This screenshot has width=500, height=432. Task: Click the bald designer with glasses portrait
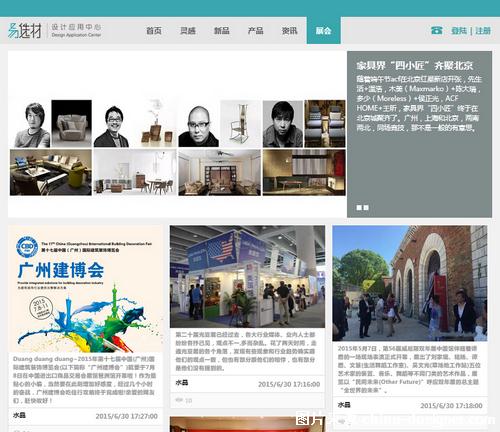point(199,124)
